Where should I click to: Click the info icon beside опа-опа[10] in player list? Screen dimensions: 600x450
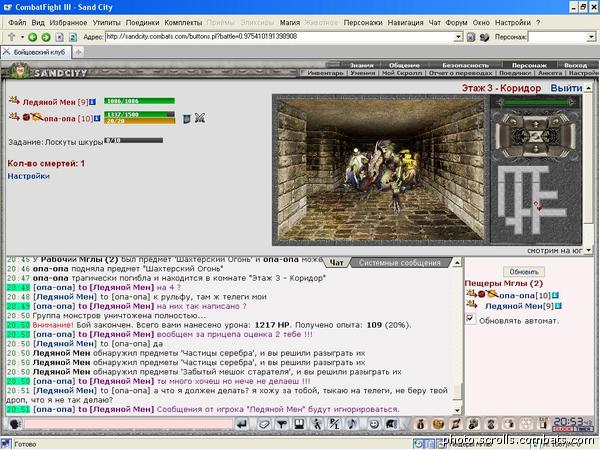(x=555, y=295)
